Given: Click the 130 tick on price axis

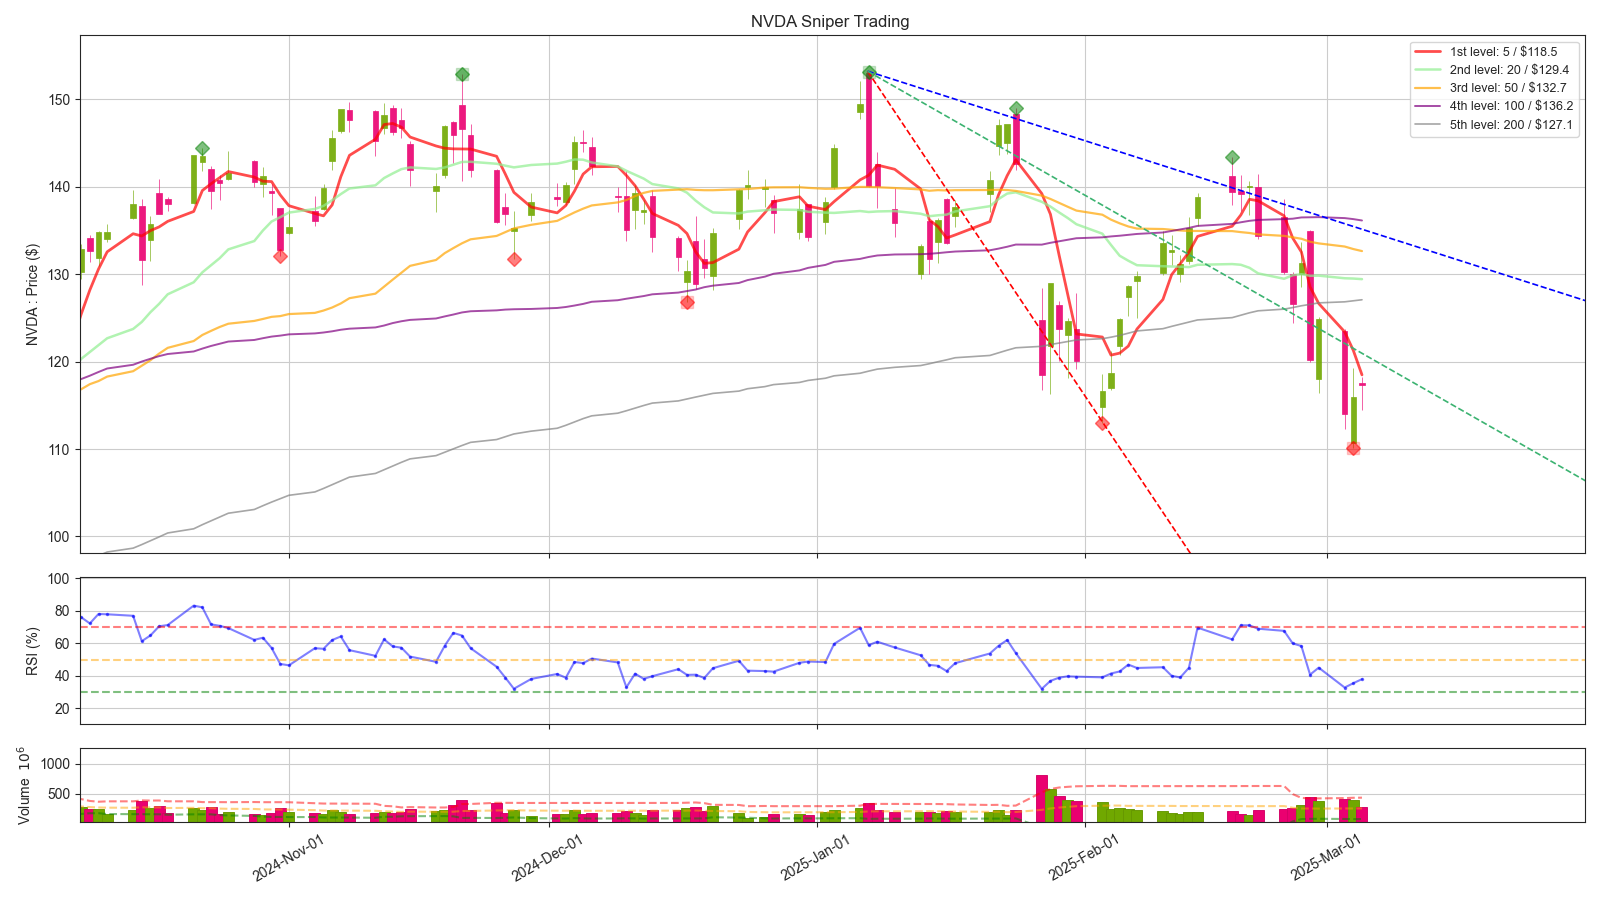Looking at the screenshot, I should pos(59,275).
